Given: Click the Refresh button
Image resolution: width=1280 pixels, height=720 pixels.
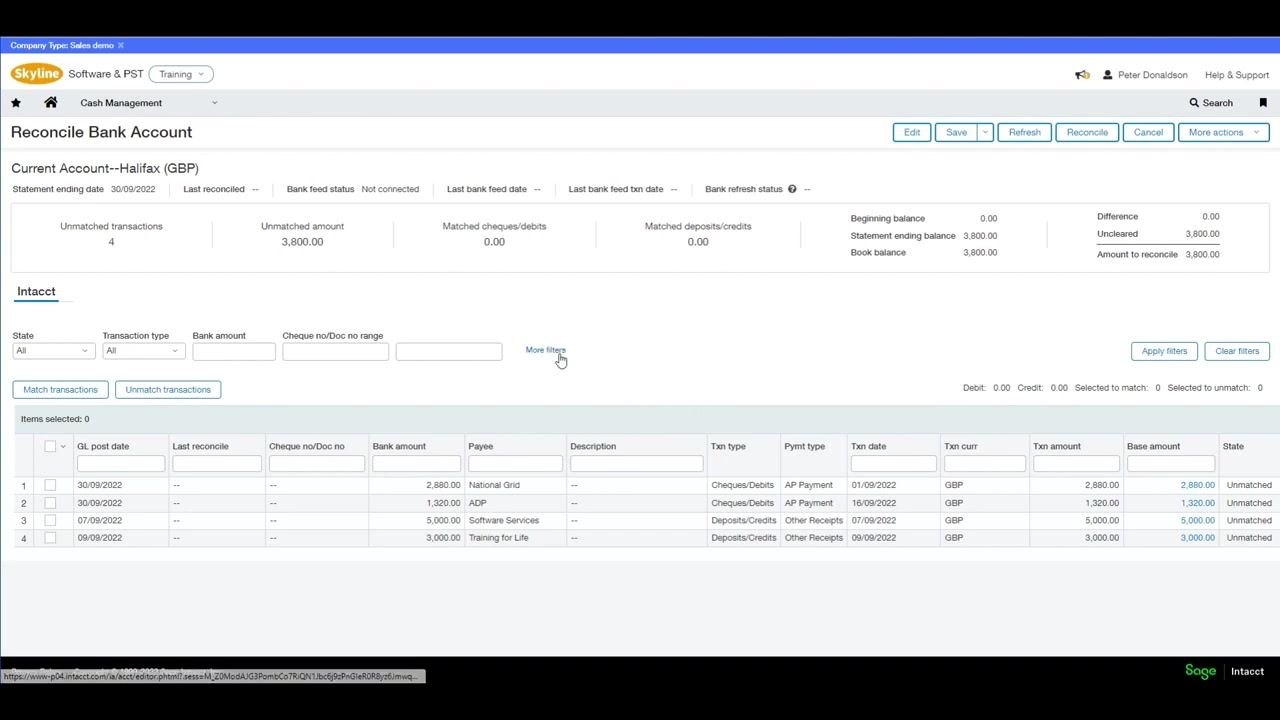Looking at the screenshot, I should [1024, 132].
